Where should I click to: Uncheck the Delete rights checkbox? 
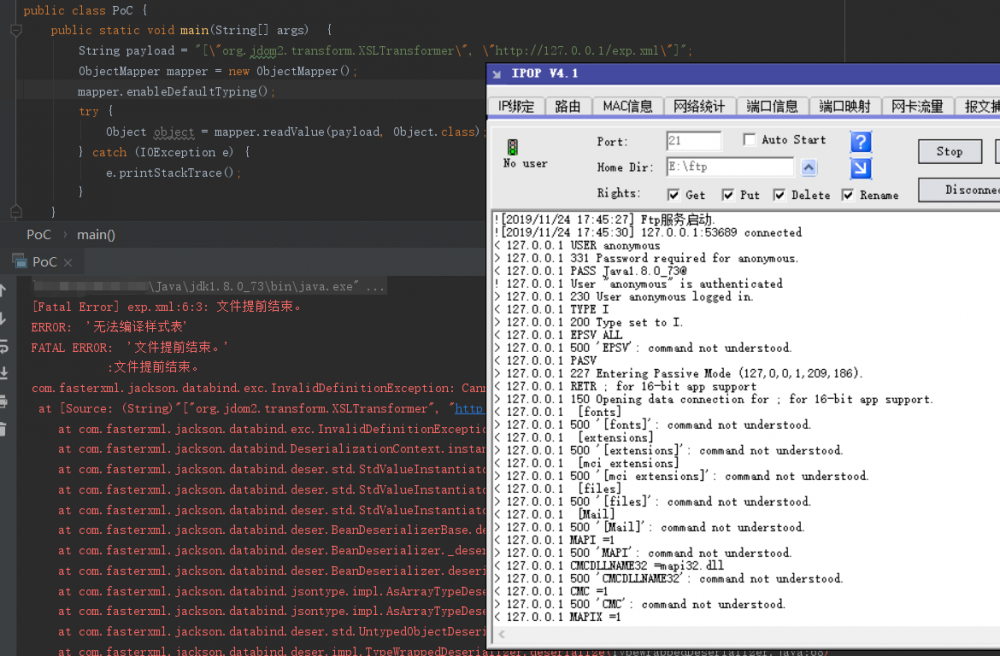point(779,195)
